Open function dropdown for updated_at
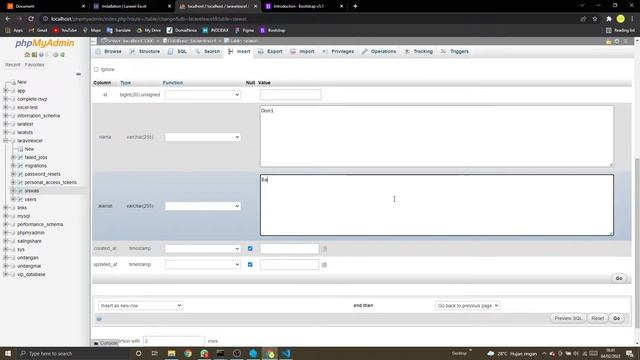Image resolution: width=640 pixels, height=360 pixels. (x=202, y=264)
